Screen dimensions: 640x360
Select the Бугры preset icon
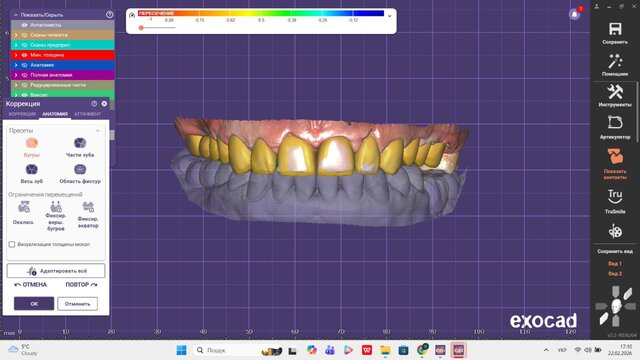point(31,143)
